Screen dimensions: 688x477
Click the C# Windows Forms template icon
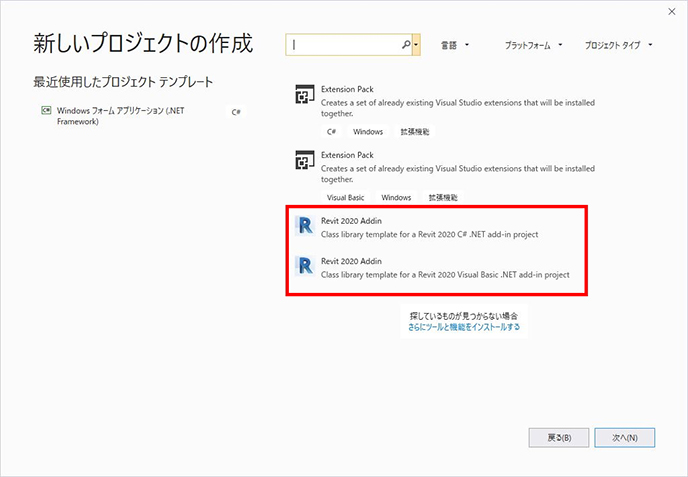pos(46,111)
